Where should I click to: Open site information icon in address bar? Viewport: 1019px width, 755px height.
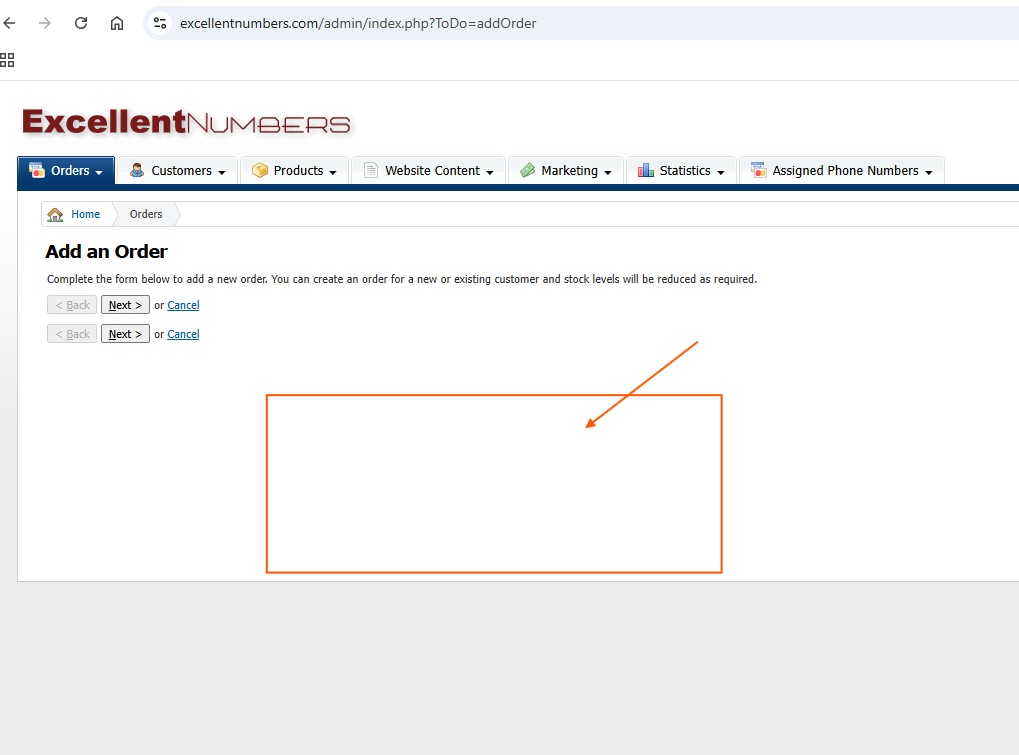tap(160, 23)
